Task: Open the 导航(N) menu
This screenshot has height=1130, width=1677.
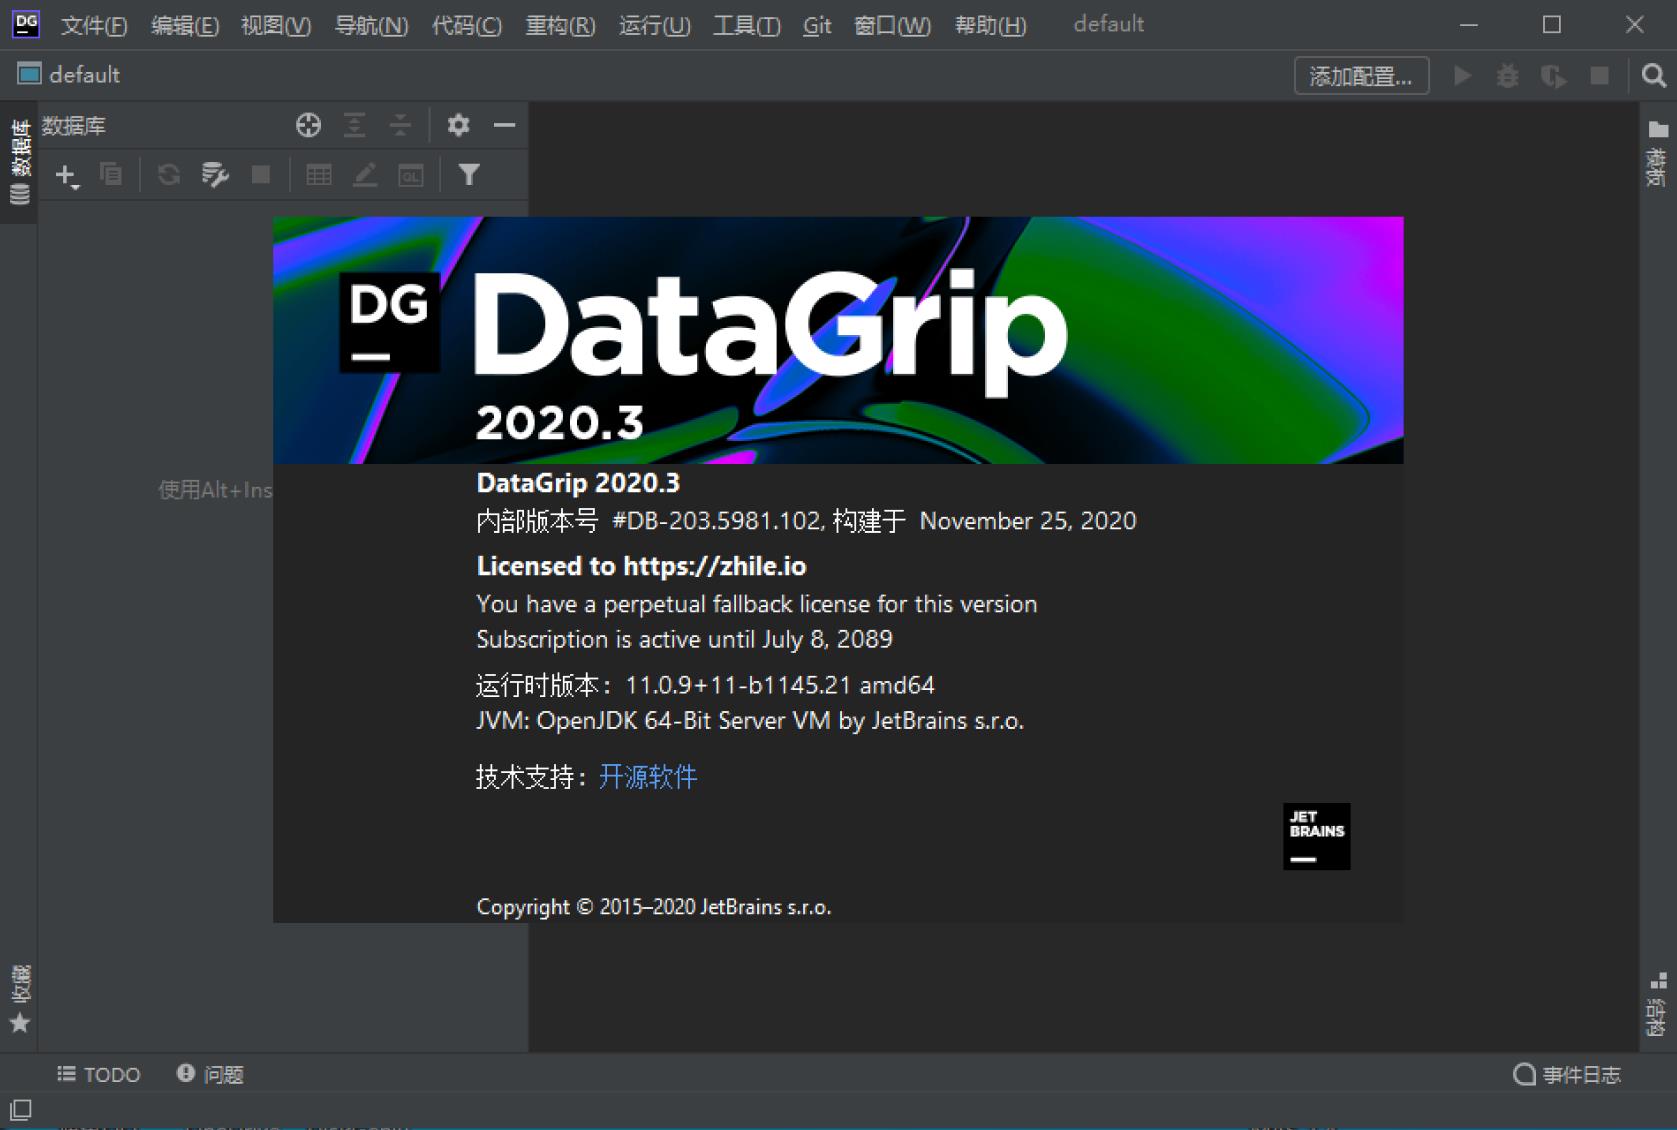Action: coord(371,25)
